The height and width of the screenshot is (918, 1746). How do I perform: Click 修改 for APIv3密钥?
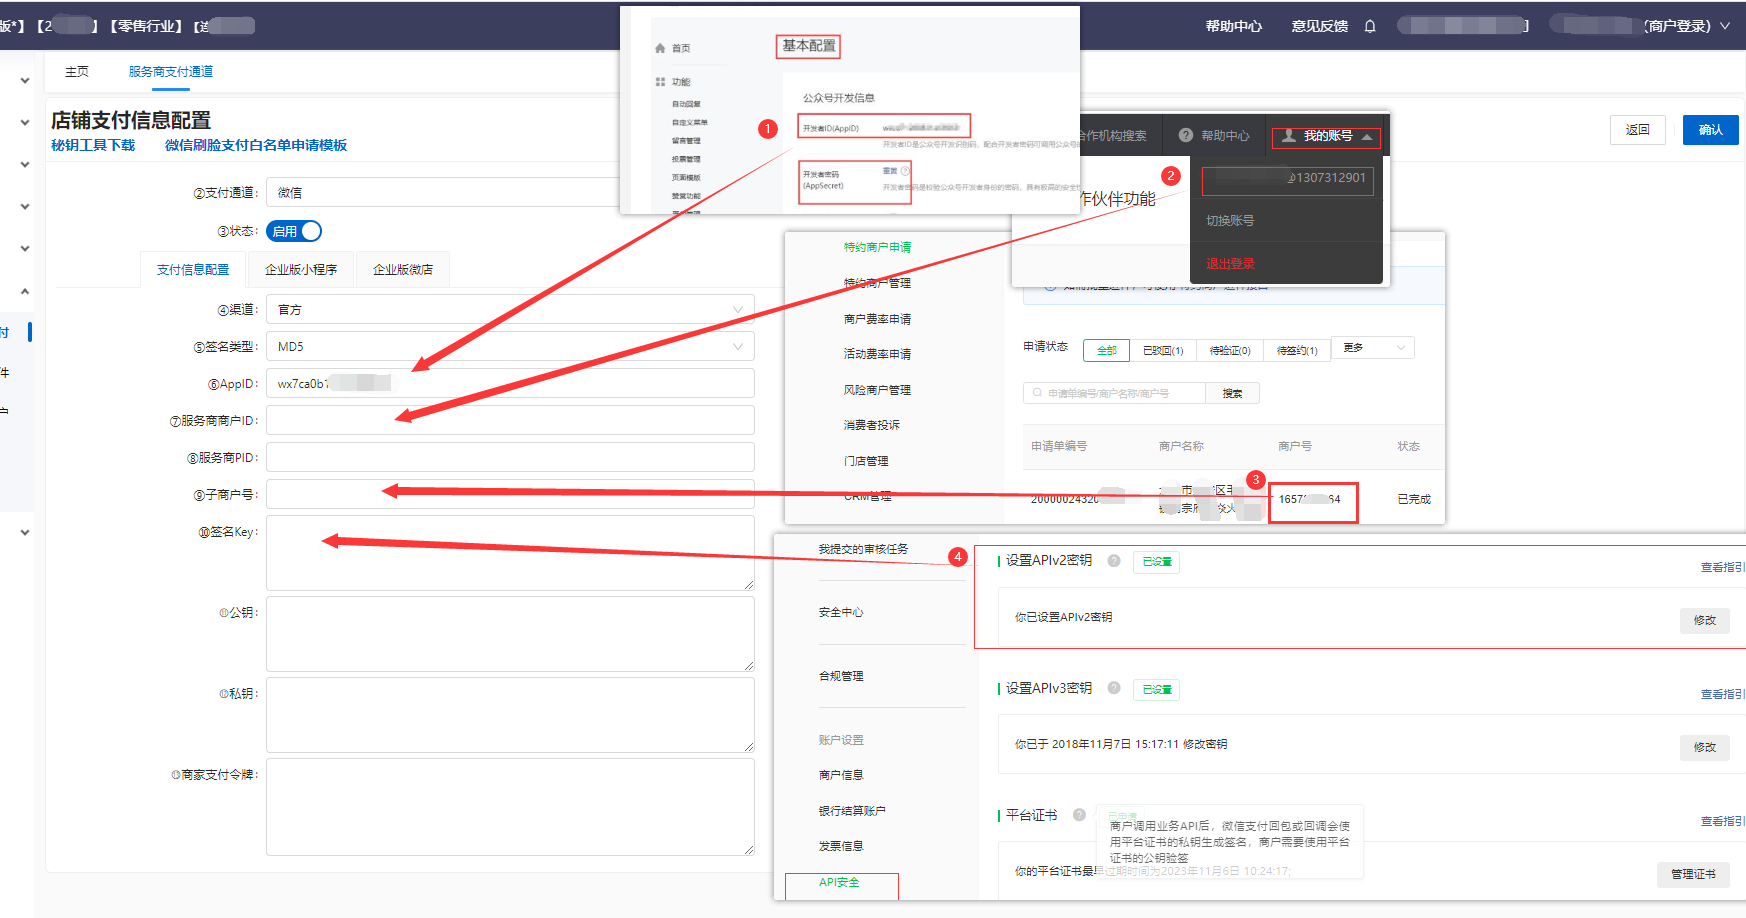coord(1705,747)
